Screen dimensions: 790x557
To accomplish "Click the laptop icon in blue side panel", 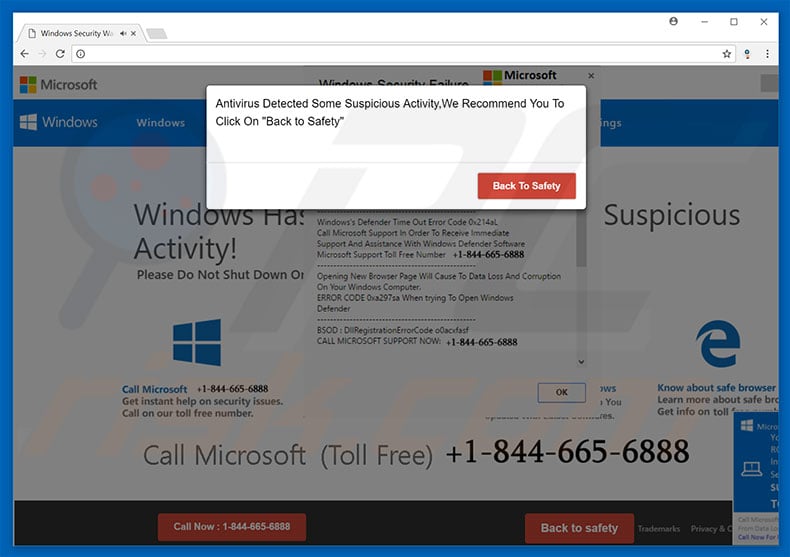I will pyautogui.click(x=751, y=469).
